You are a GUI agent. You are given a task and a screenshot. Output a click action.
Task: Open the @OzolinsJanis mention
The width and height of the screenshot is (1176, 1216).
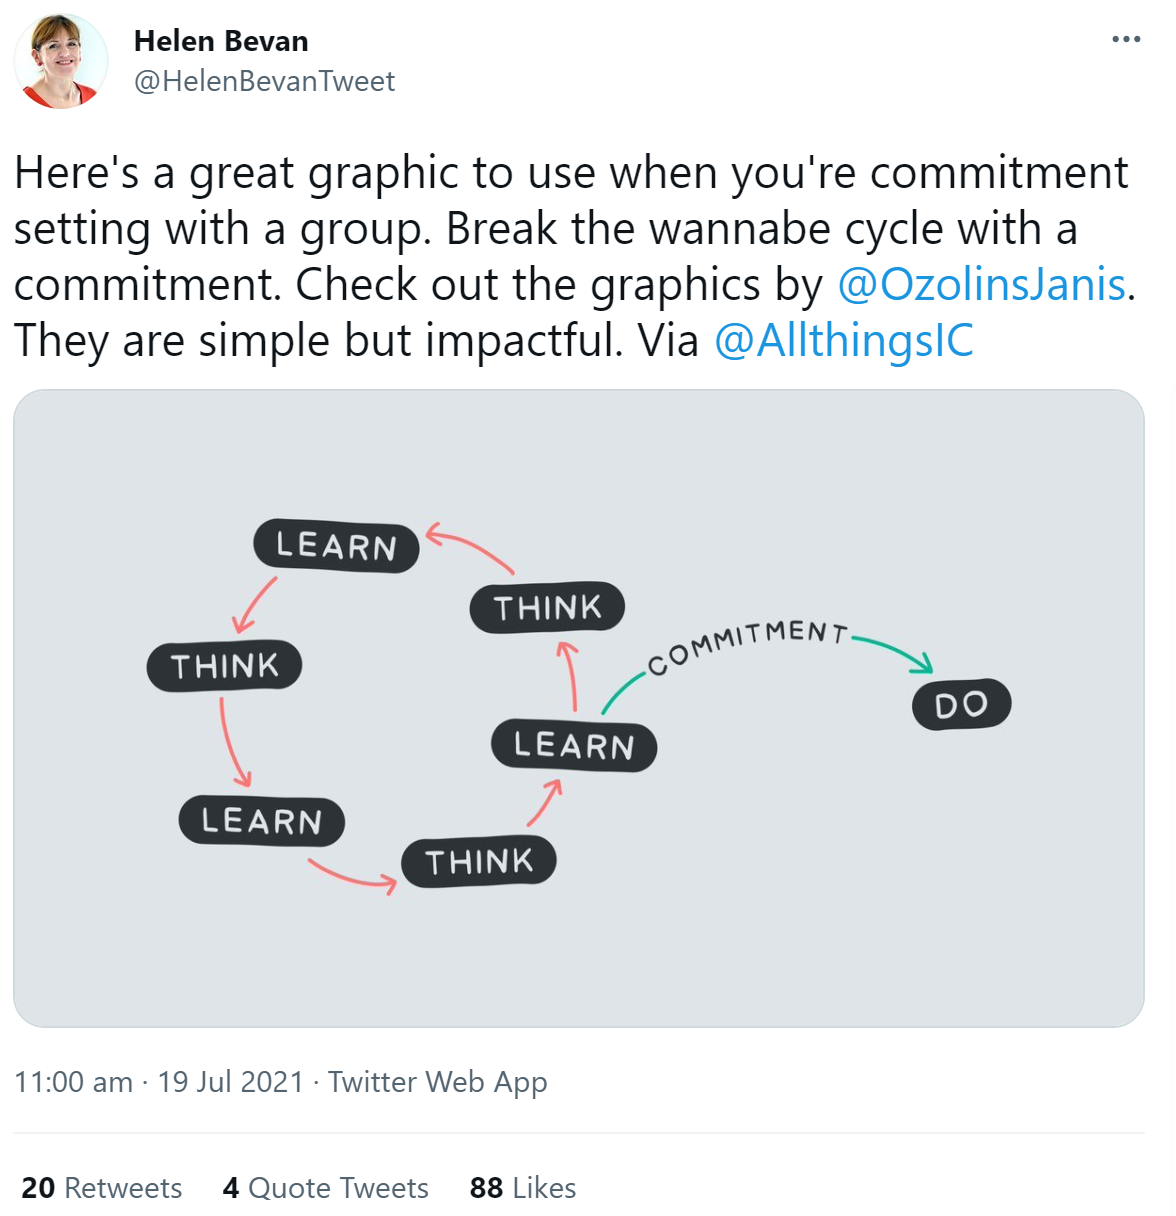pos(981,284)
